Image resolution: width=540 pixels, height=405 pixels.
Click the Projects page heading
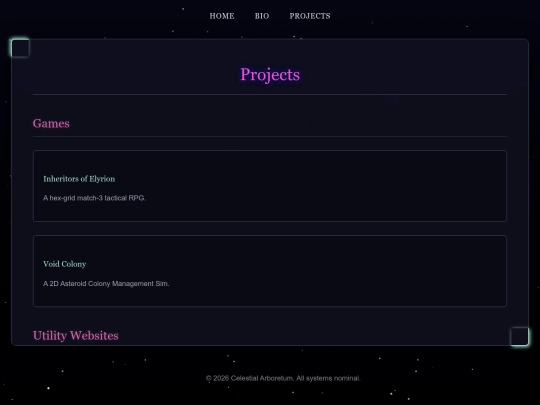[270, 75]
